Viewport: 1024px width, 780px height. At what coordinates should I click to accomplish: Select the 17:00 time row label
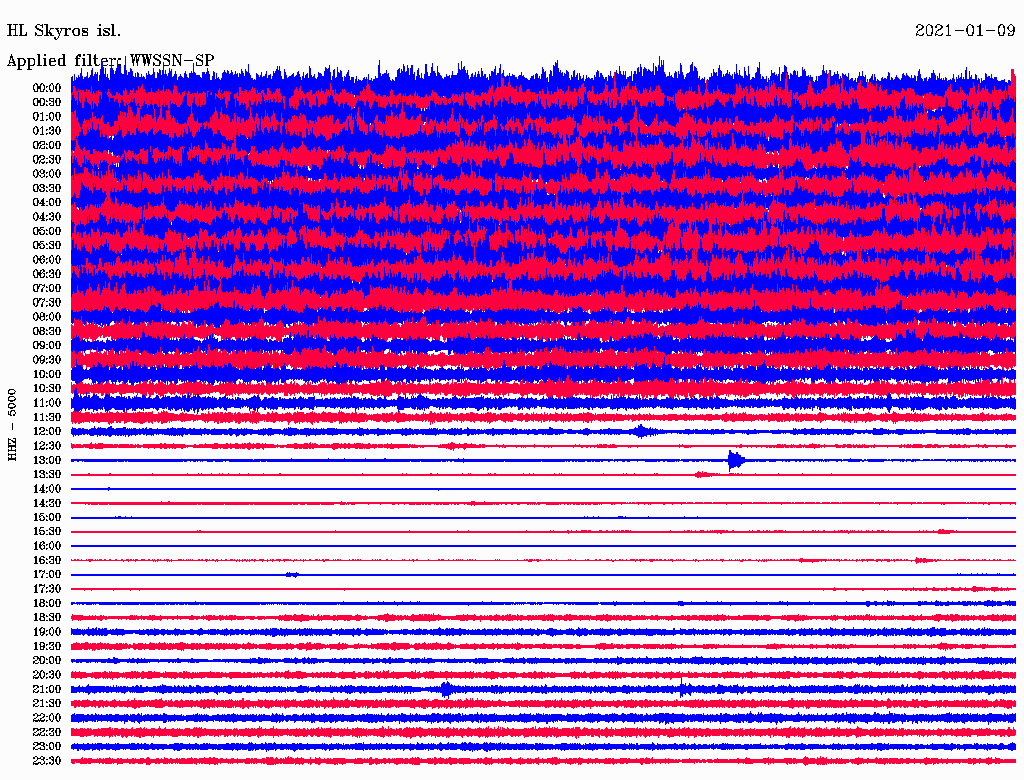(x=47, y=574)
